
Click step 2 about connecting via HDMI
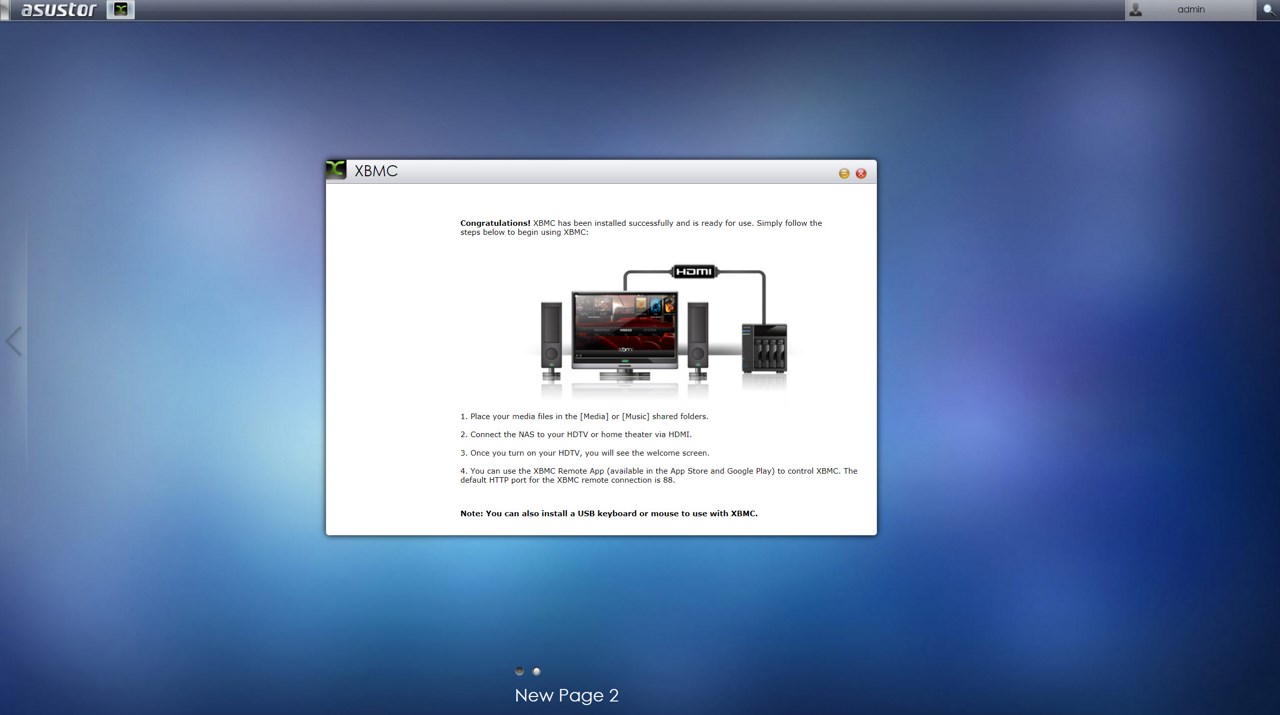point(576,434)
